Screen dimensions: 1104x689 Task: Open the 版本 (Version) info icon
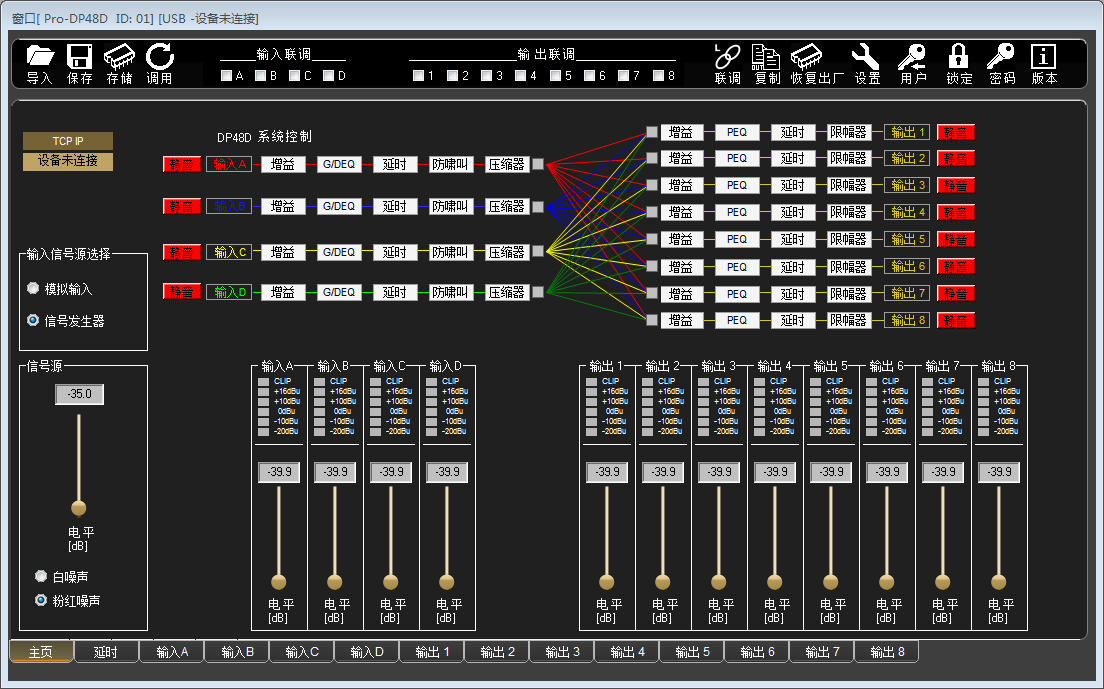(1043, 56)
